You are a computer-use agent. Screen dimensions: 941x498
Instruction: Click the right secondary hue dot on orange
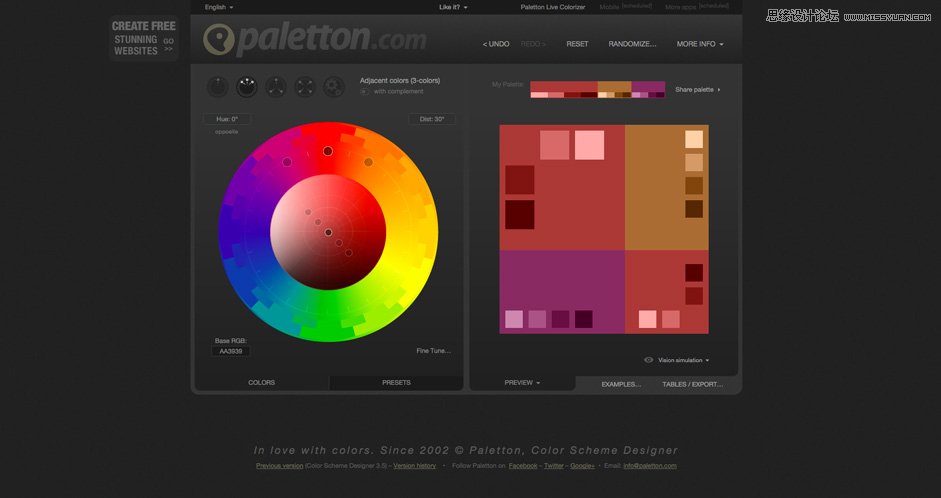[368, 162]
